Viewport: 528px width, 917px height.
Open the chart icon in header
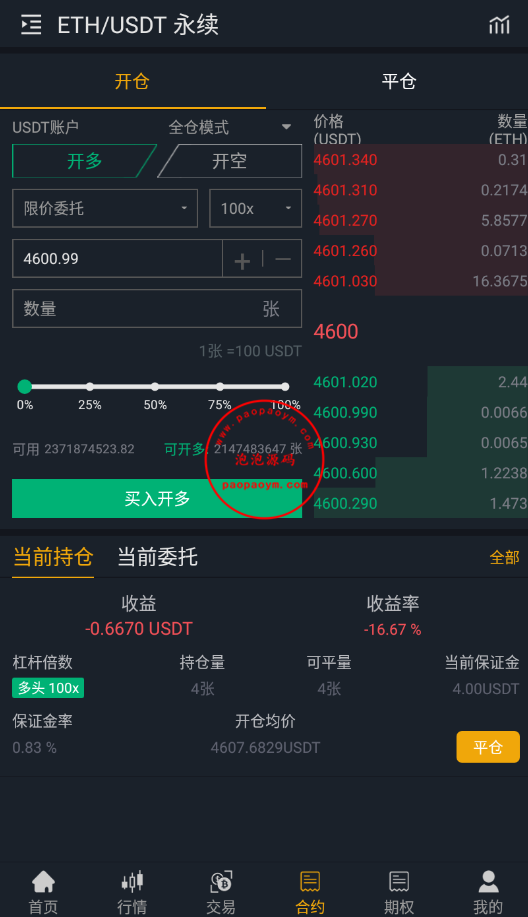coord(499,25)
